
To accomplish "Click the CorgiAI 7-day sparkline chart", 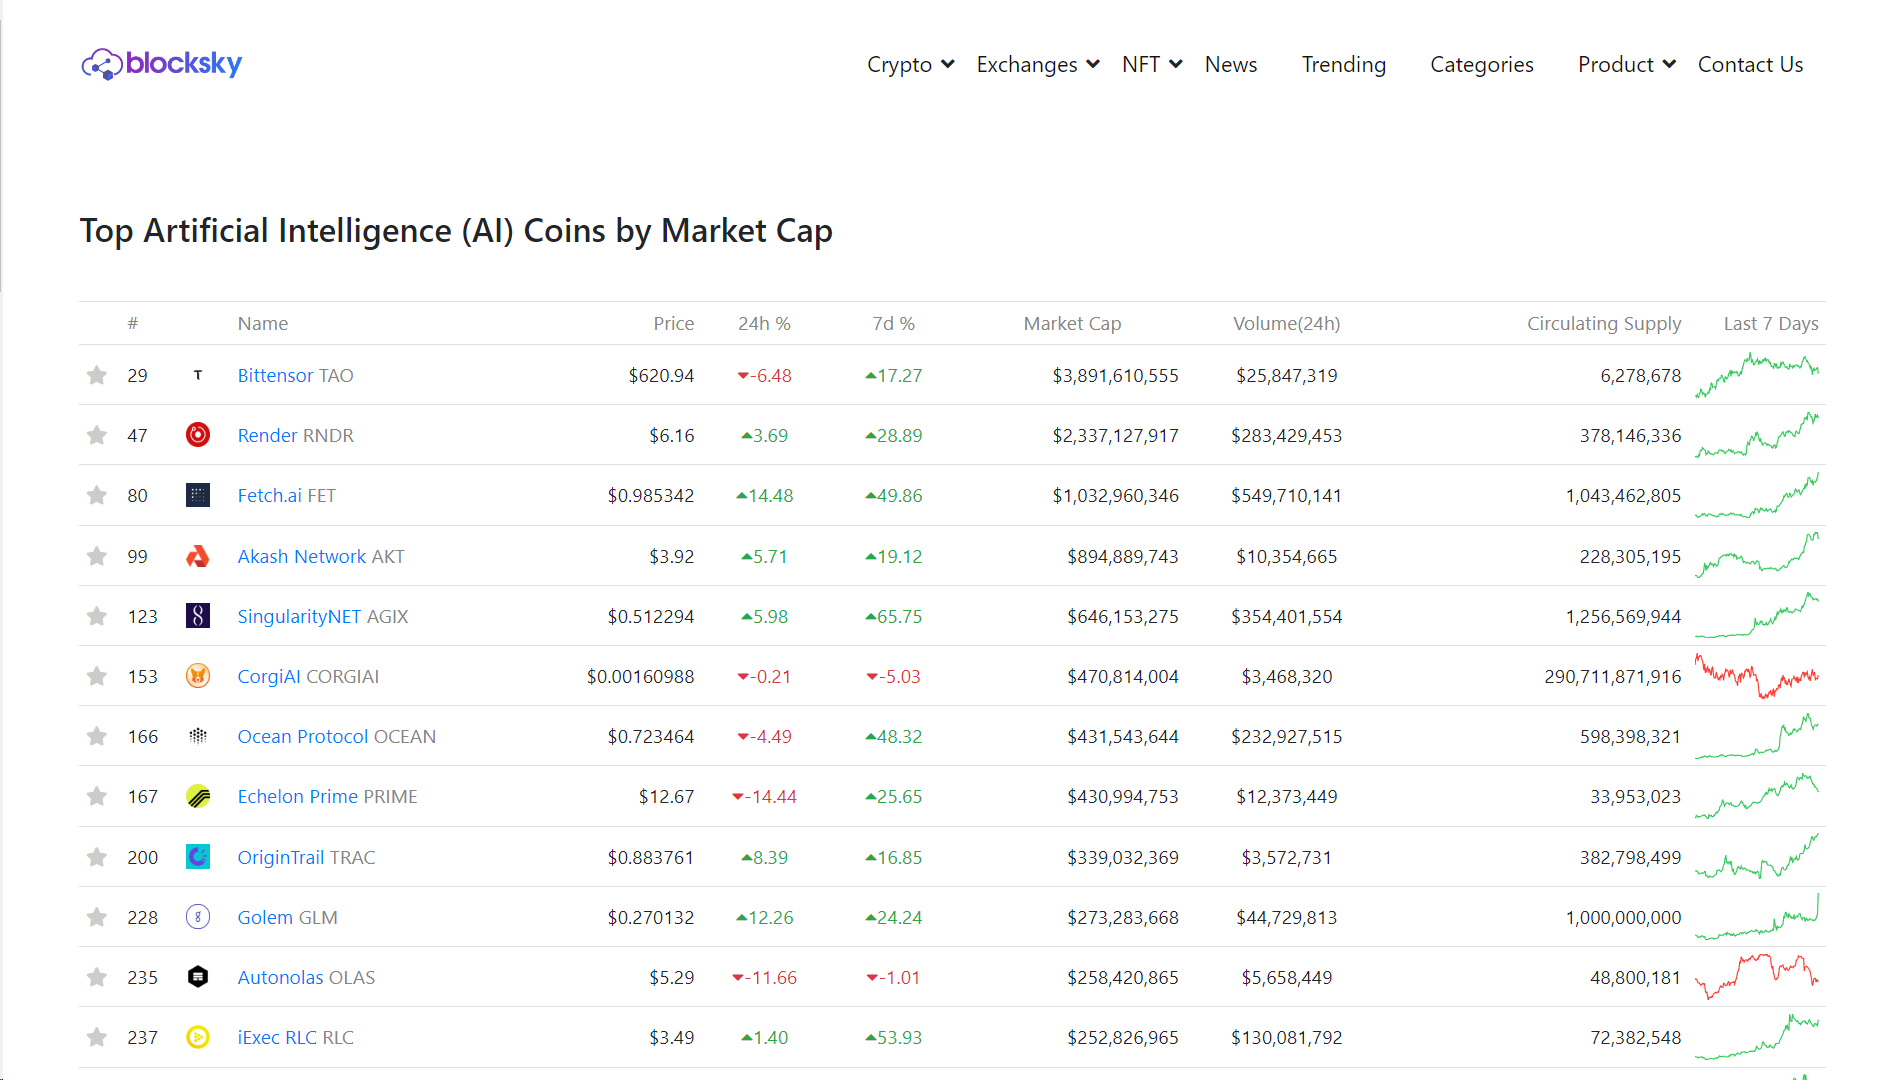I will coord(1757,676).
